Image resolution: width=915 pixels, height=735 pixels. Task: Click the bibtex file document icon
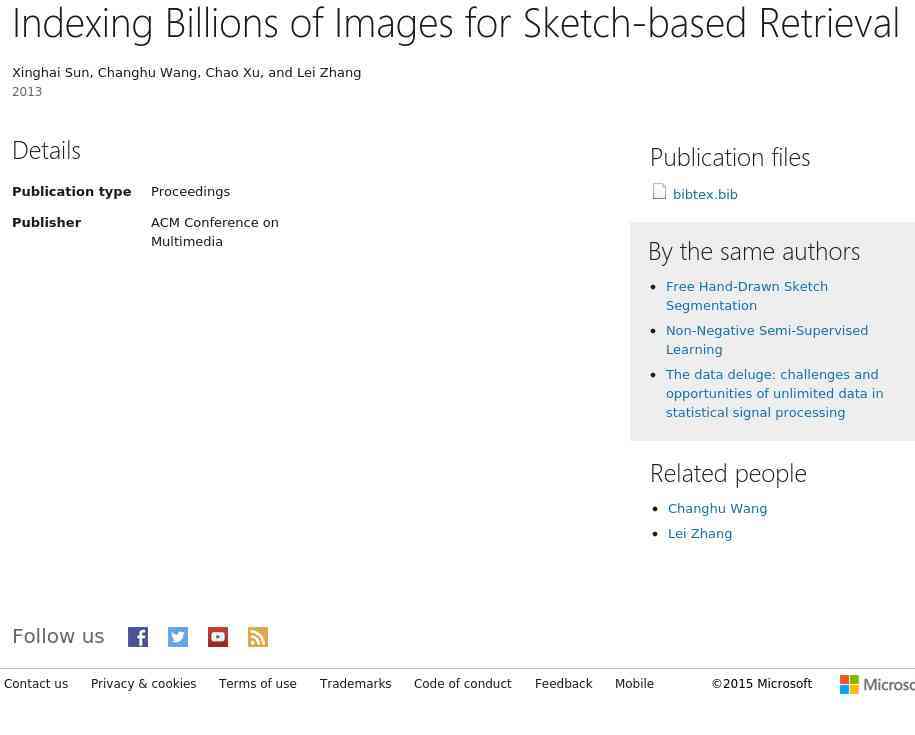click(x=659, y=192)
